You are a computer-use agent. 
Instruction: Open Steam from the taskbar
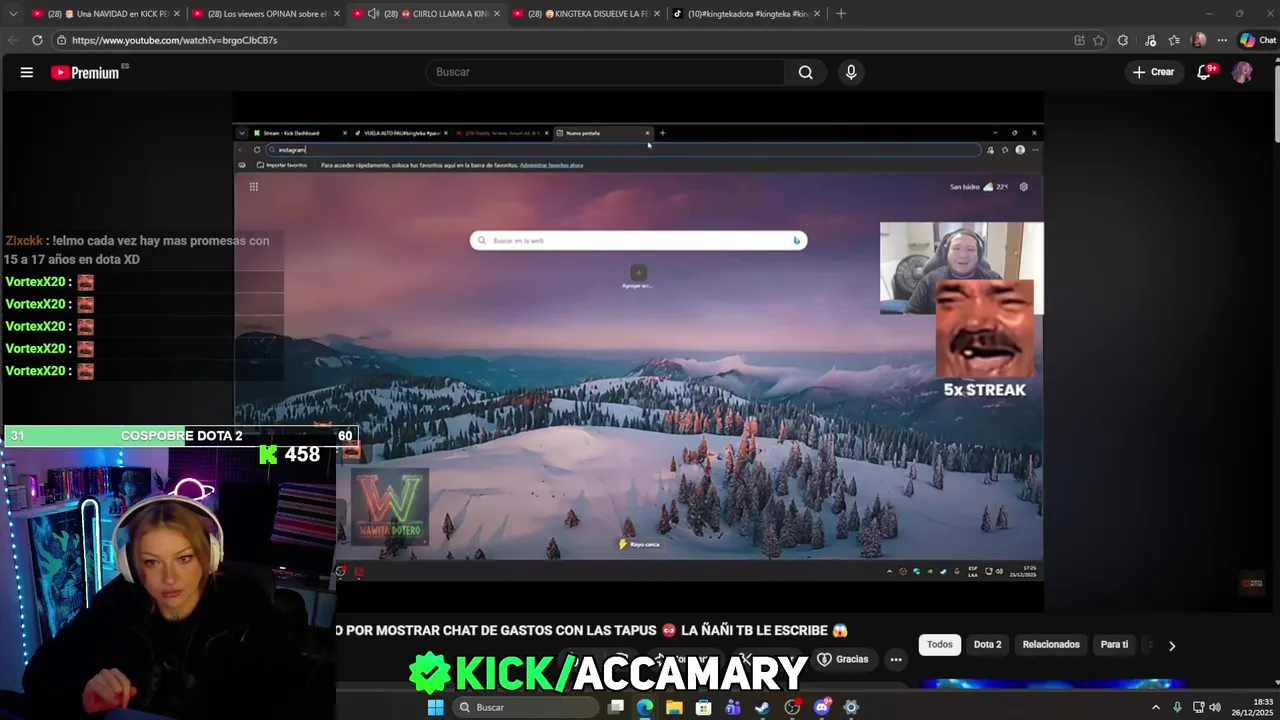coord(763,707)
